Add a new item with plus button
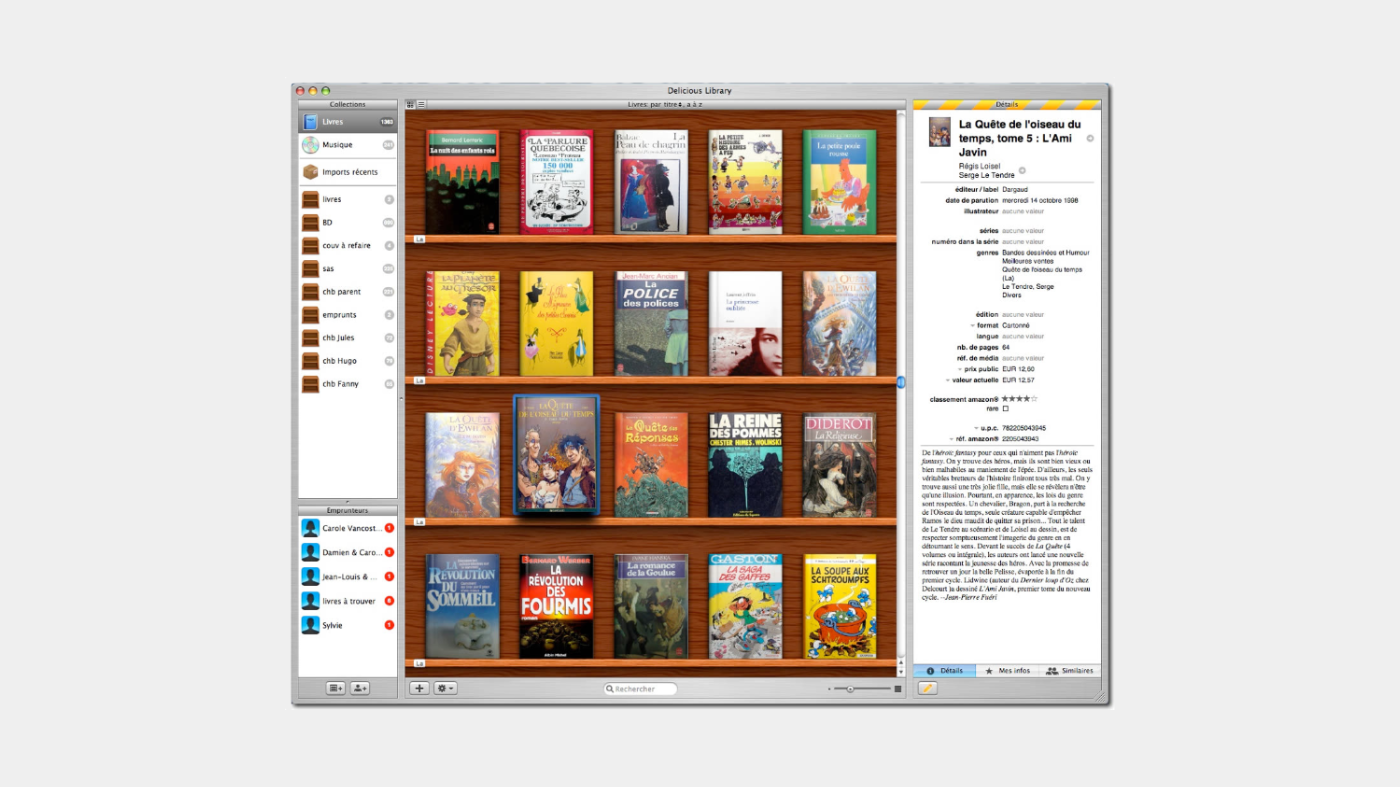Screen dimensions: 1400x787 (x=420, y=688)
